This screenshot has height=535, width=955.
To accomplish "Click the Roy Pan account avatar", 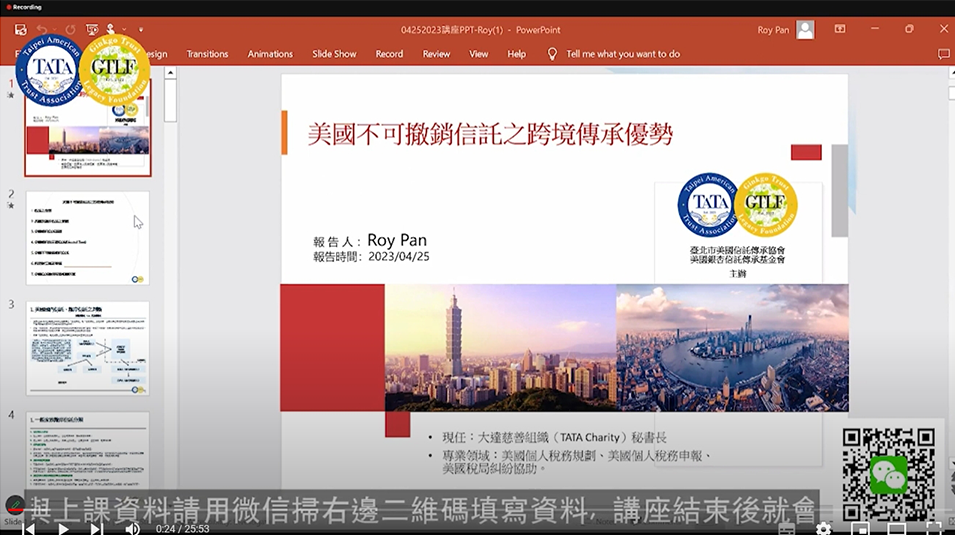I will [x=805, y=29].
